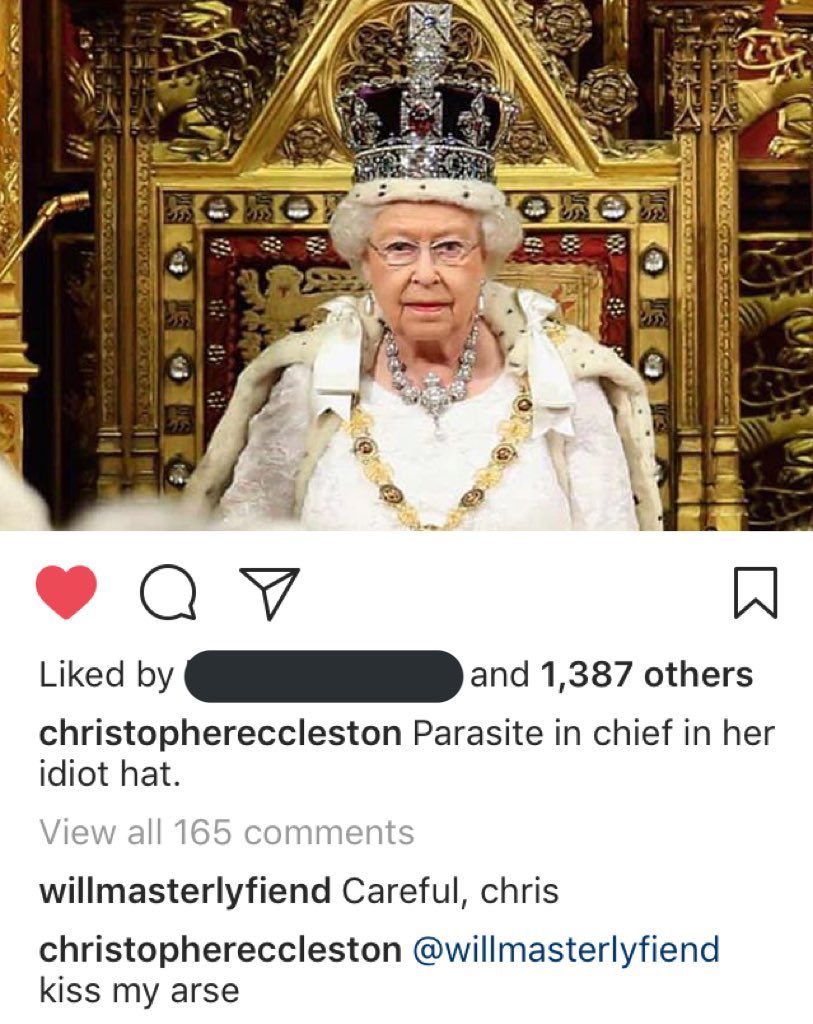
Task: Open christophereccleston profile from the caption
Action: (x=220, y=733)
